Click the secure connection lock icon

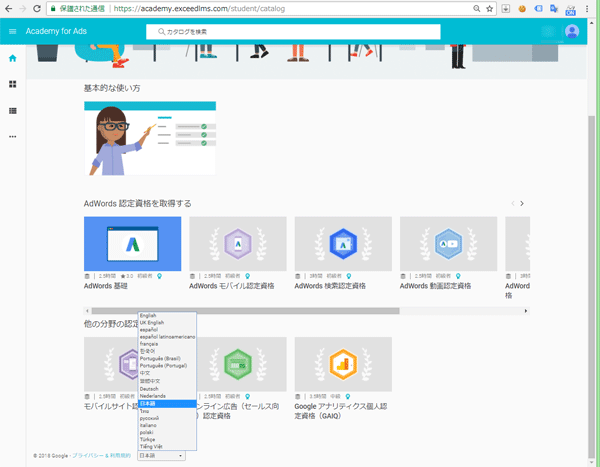point(53,8)
